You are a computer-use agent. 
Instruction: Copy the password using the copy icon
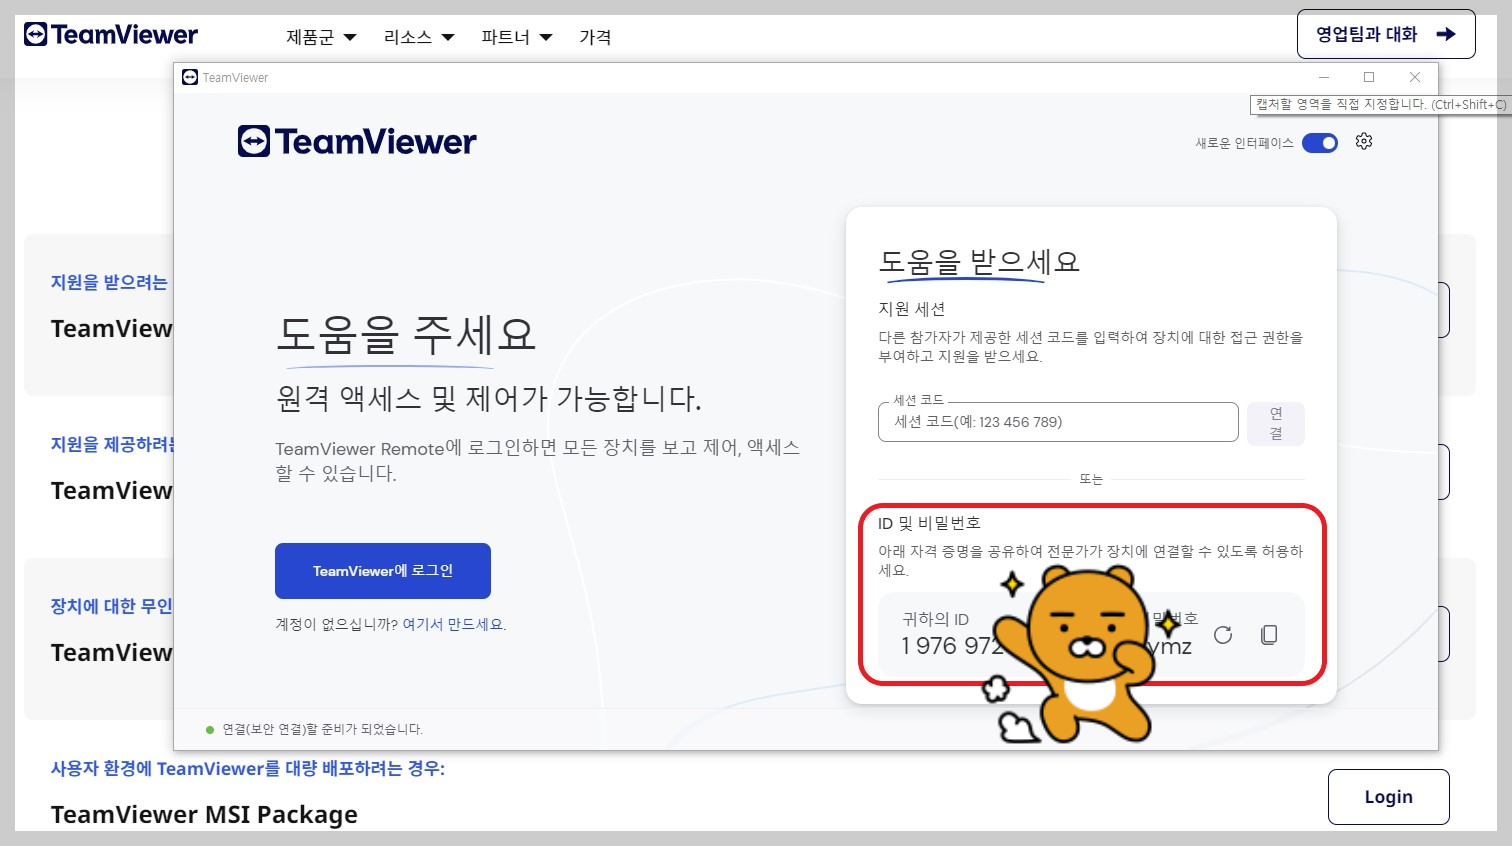click(x=1268, y=634)
